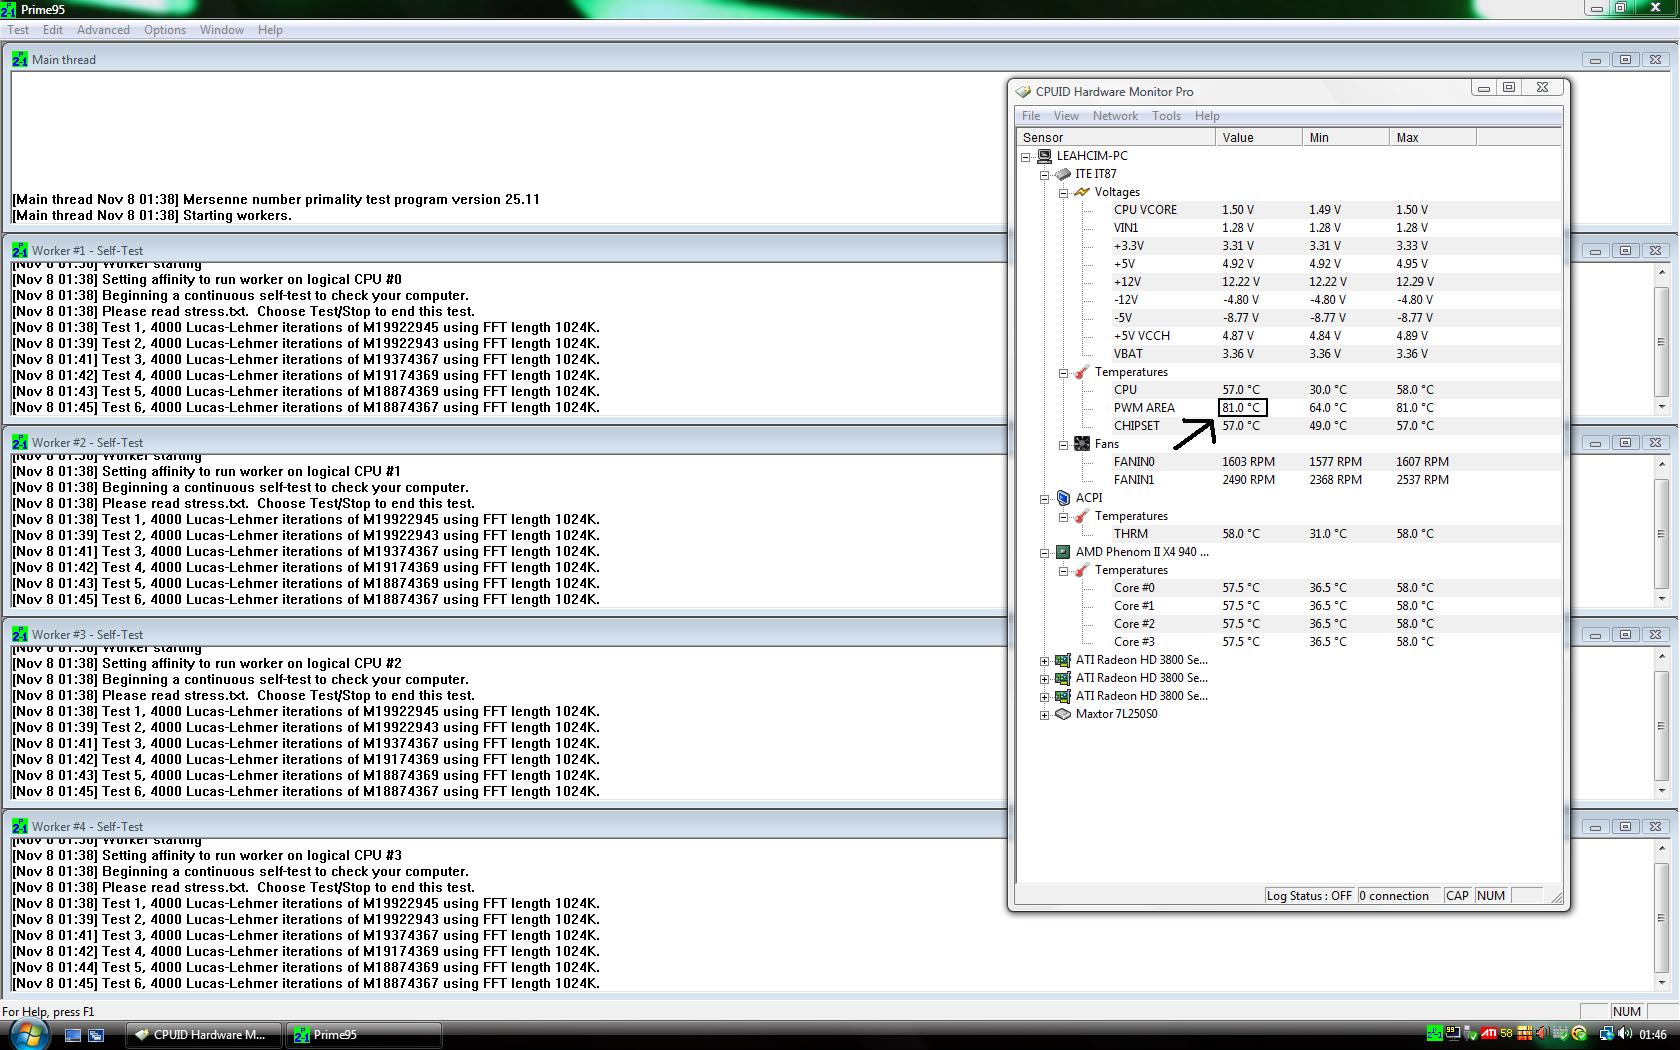Click the Min column header
1680x1050 pixels.
pyautogui.click(x=1346, y=138)
